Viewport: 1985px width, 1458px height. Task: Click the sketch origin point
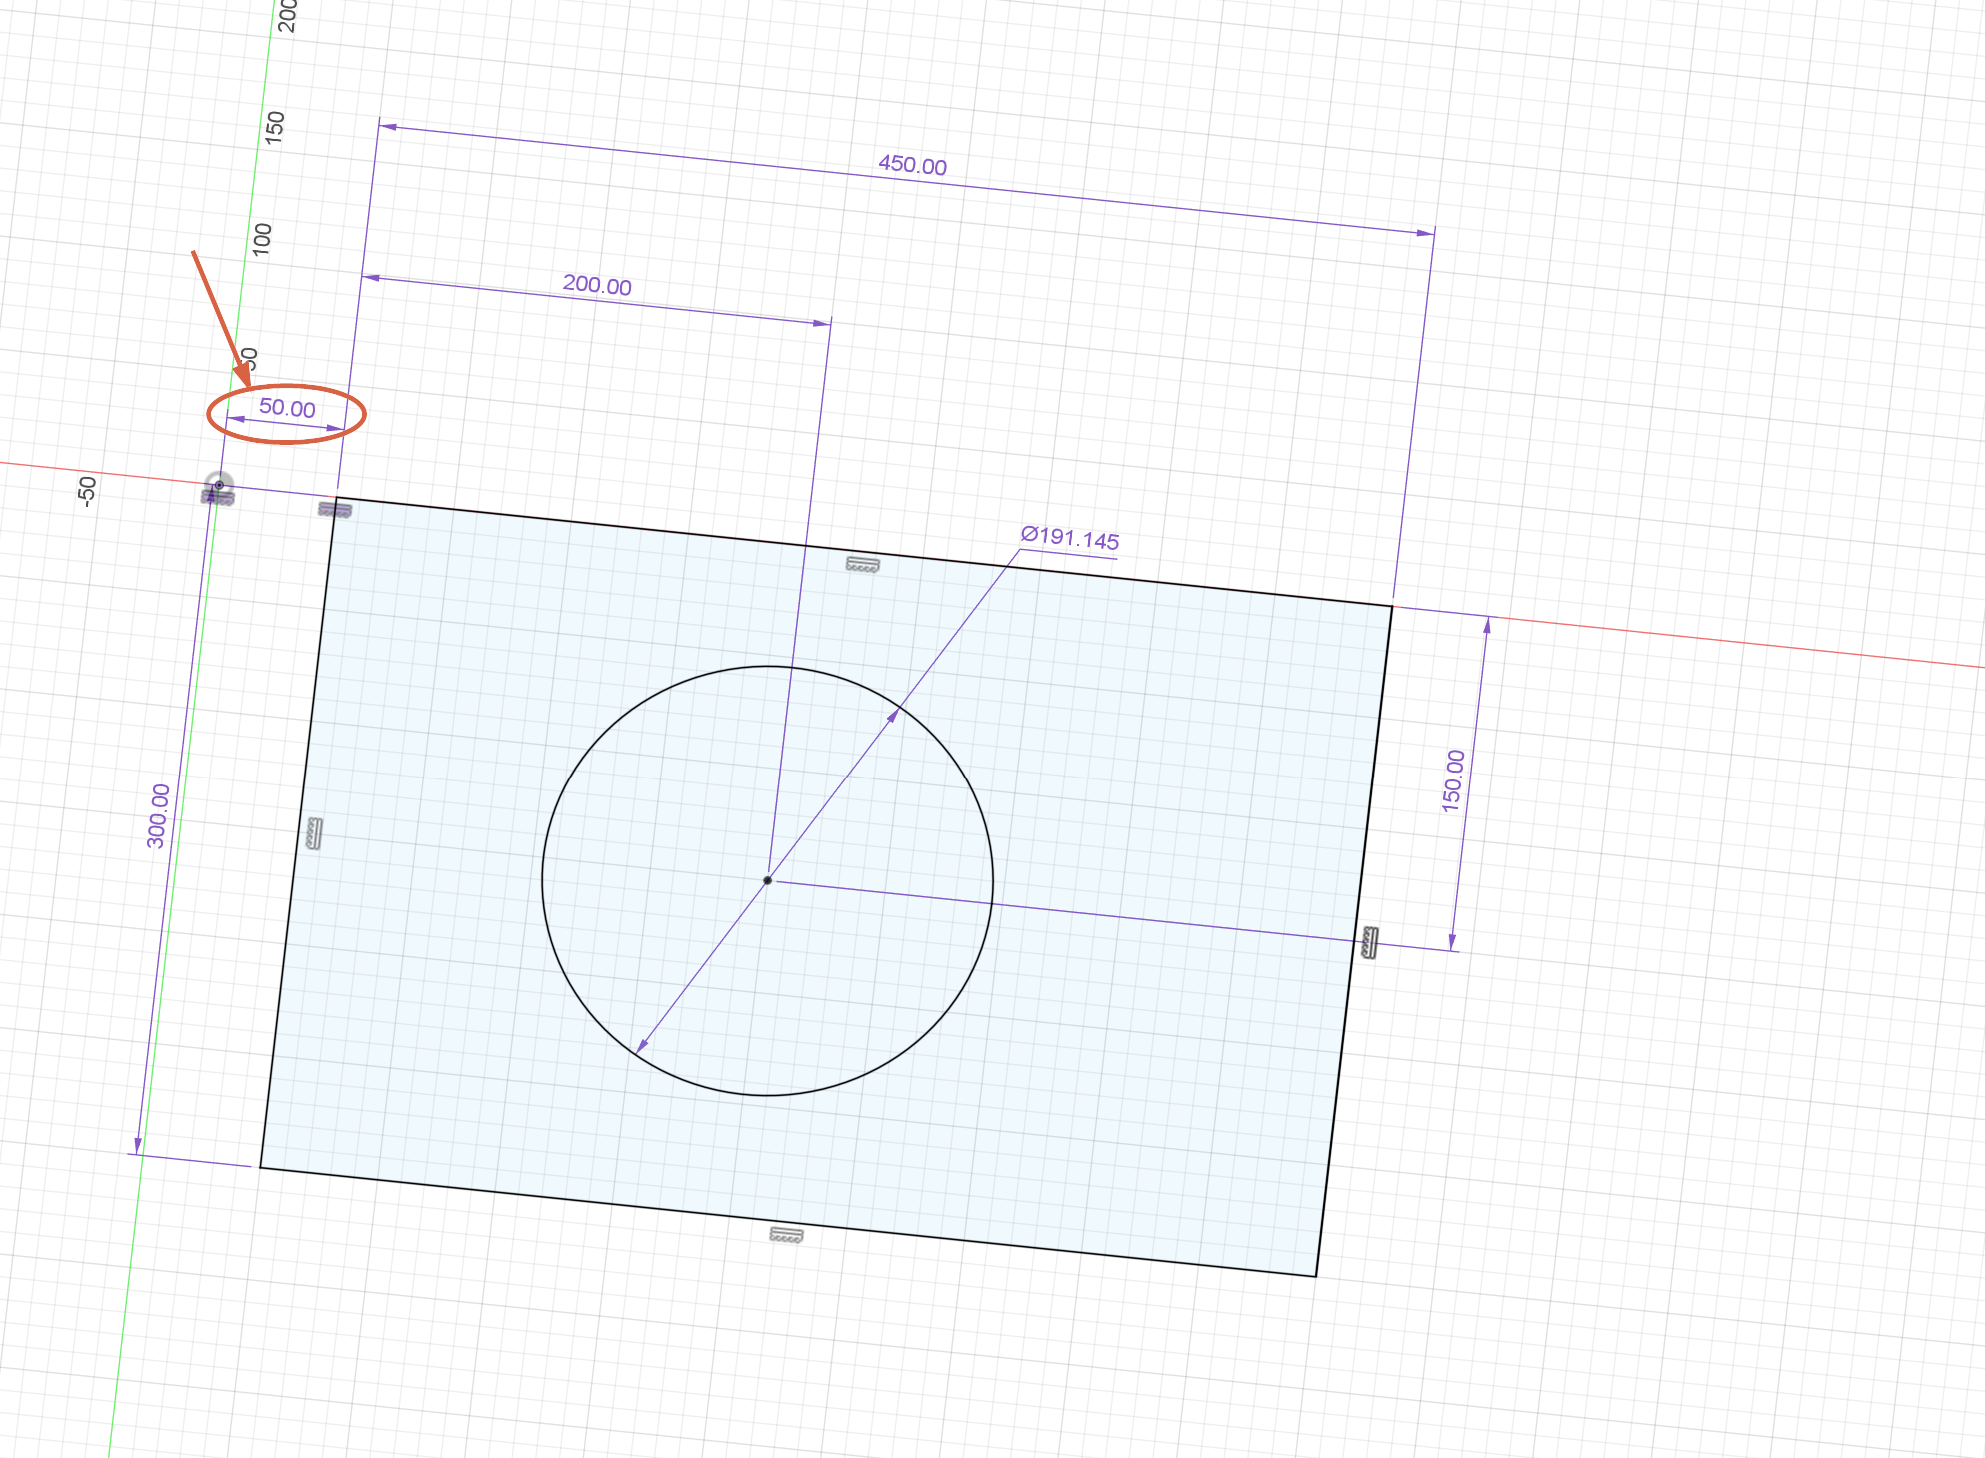coord(219,485)
